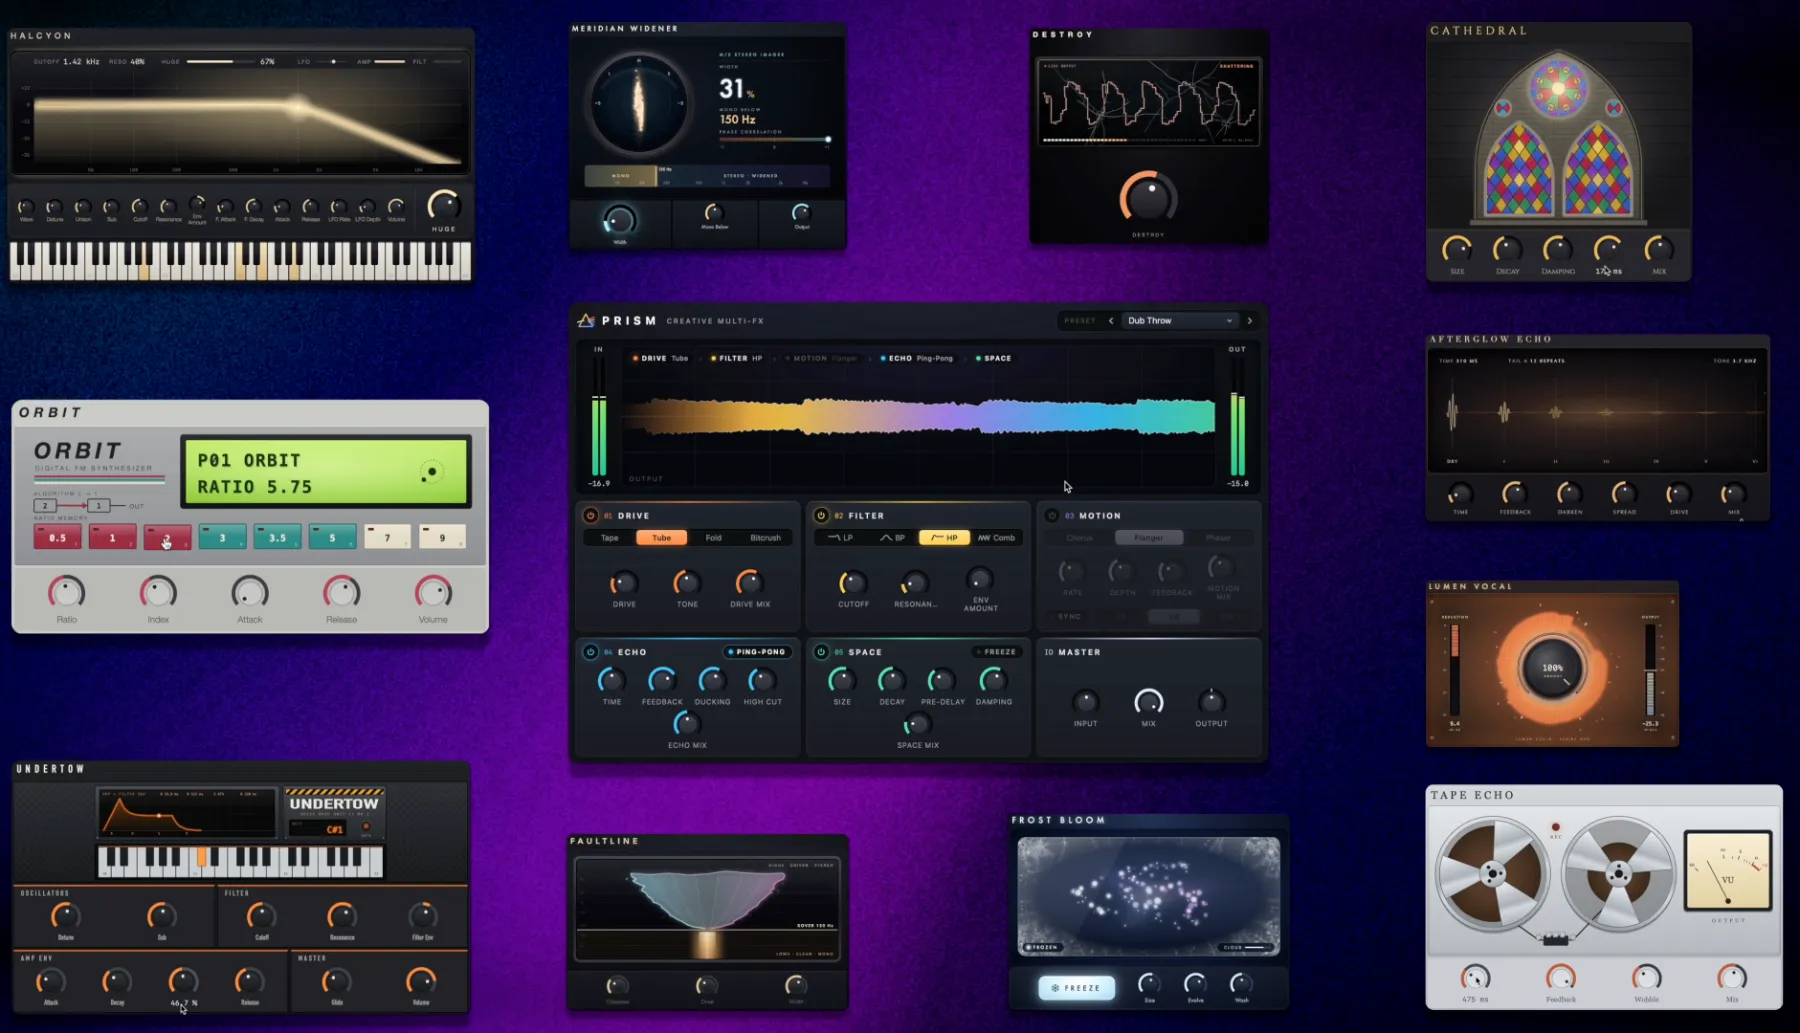Enable the Motion module power button

(1052, 516)
